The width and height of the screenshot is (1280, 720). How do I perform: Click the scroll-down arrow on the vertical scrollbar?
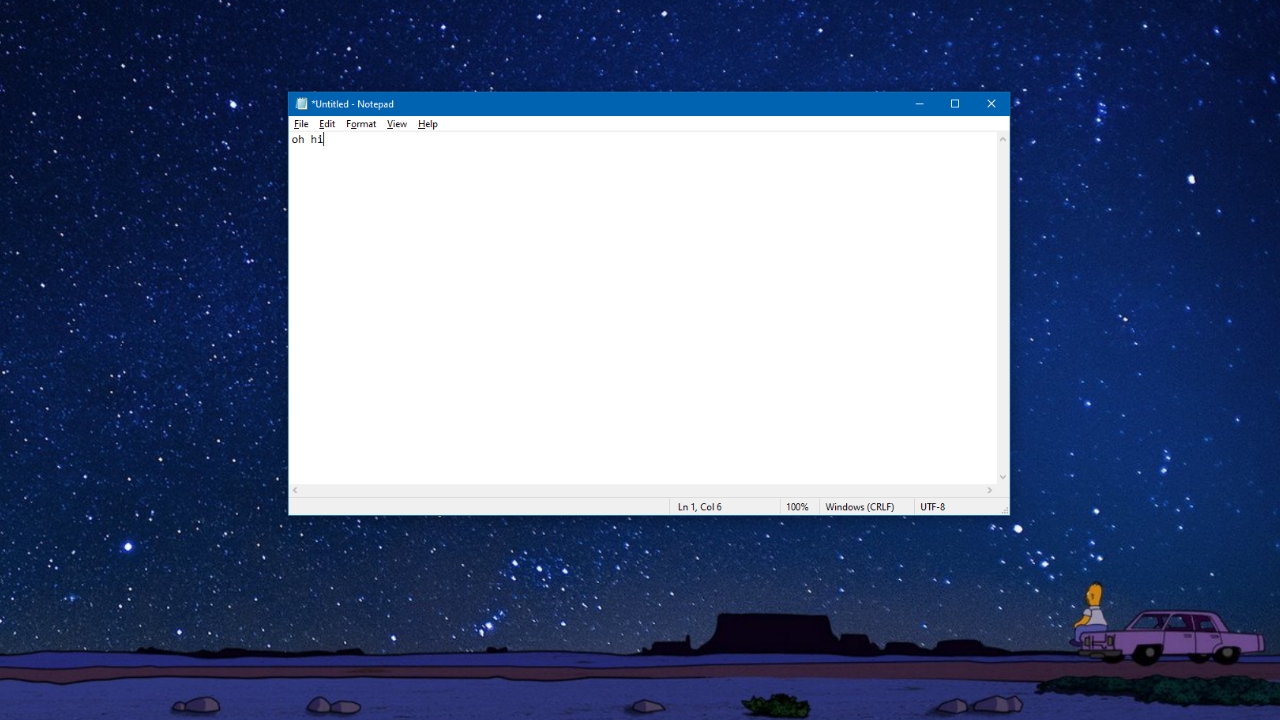[x=1003, y=477]
